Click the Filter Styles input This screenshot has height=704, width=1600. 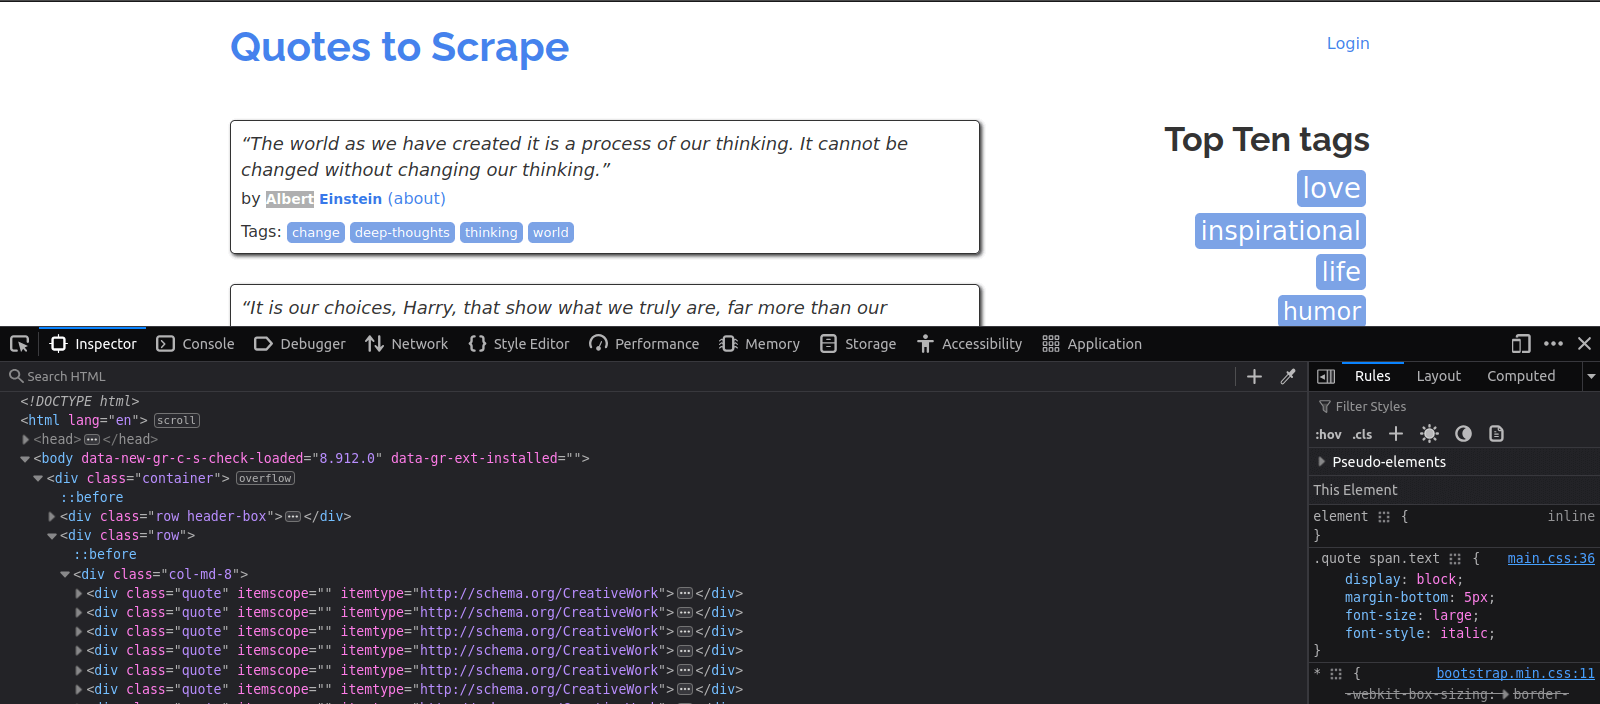point(1450,406)
